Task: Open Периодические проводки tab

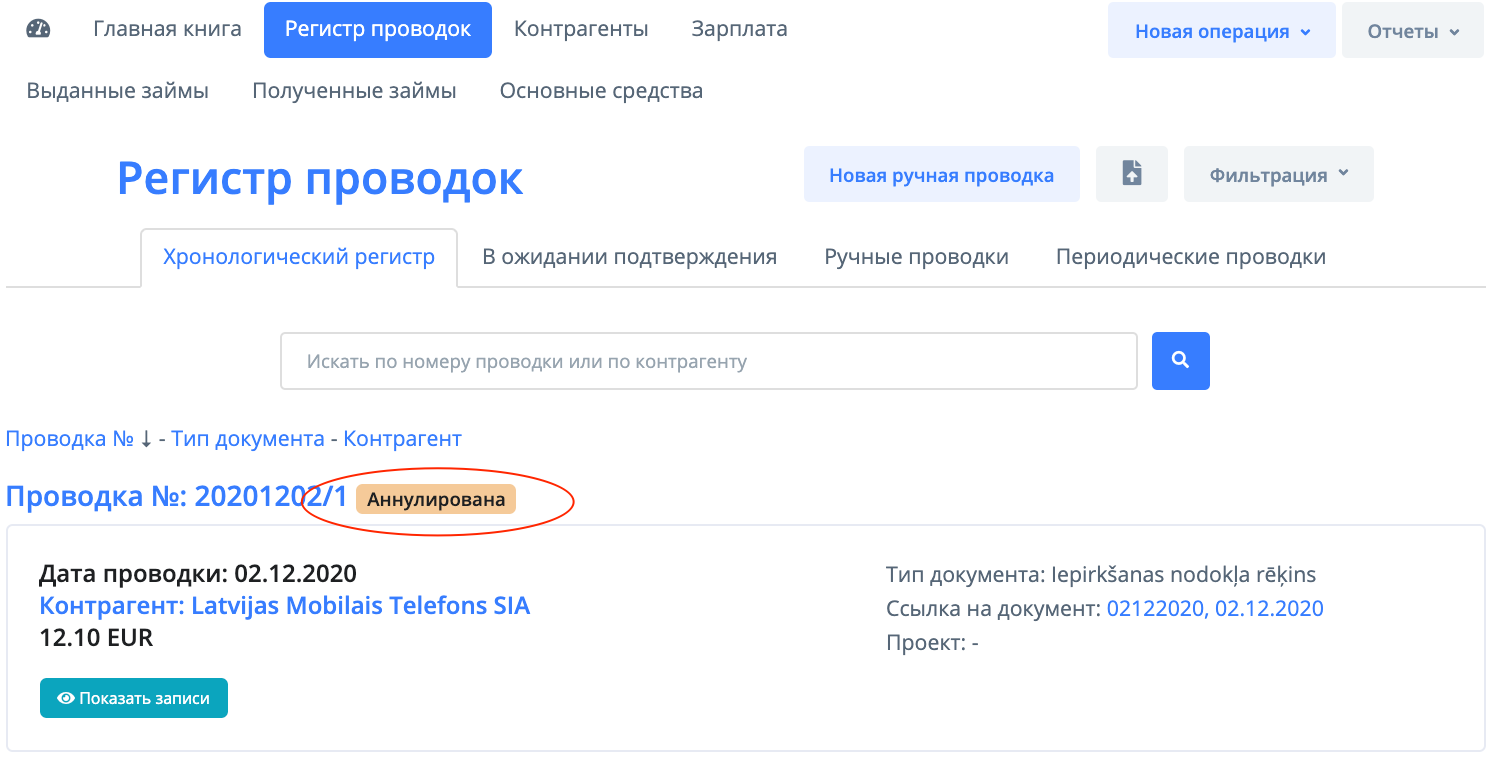Action: [1190, 257]
